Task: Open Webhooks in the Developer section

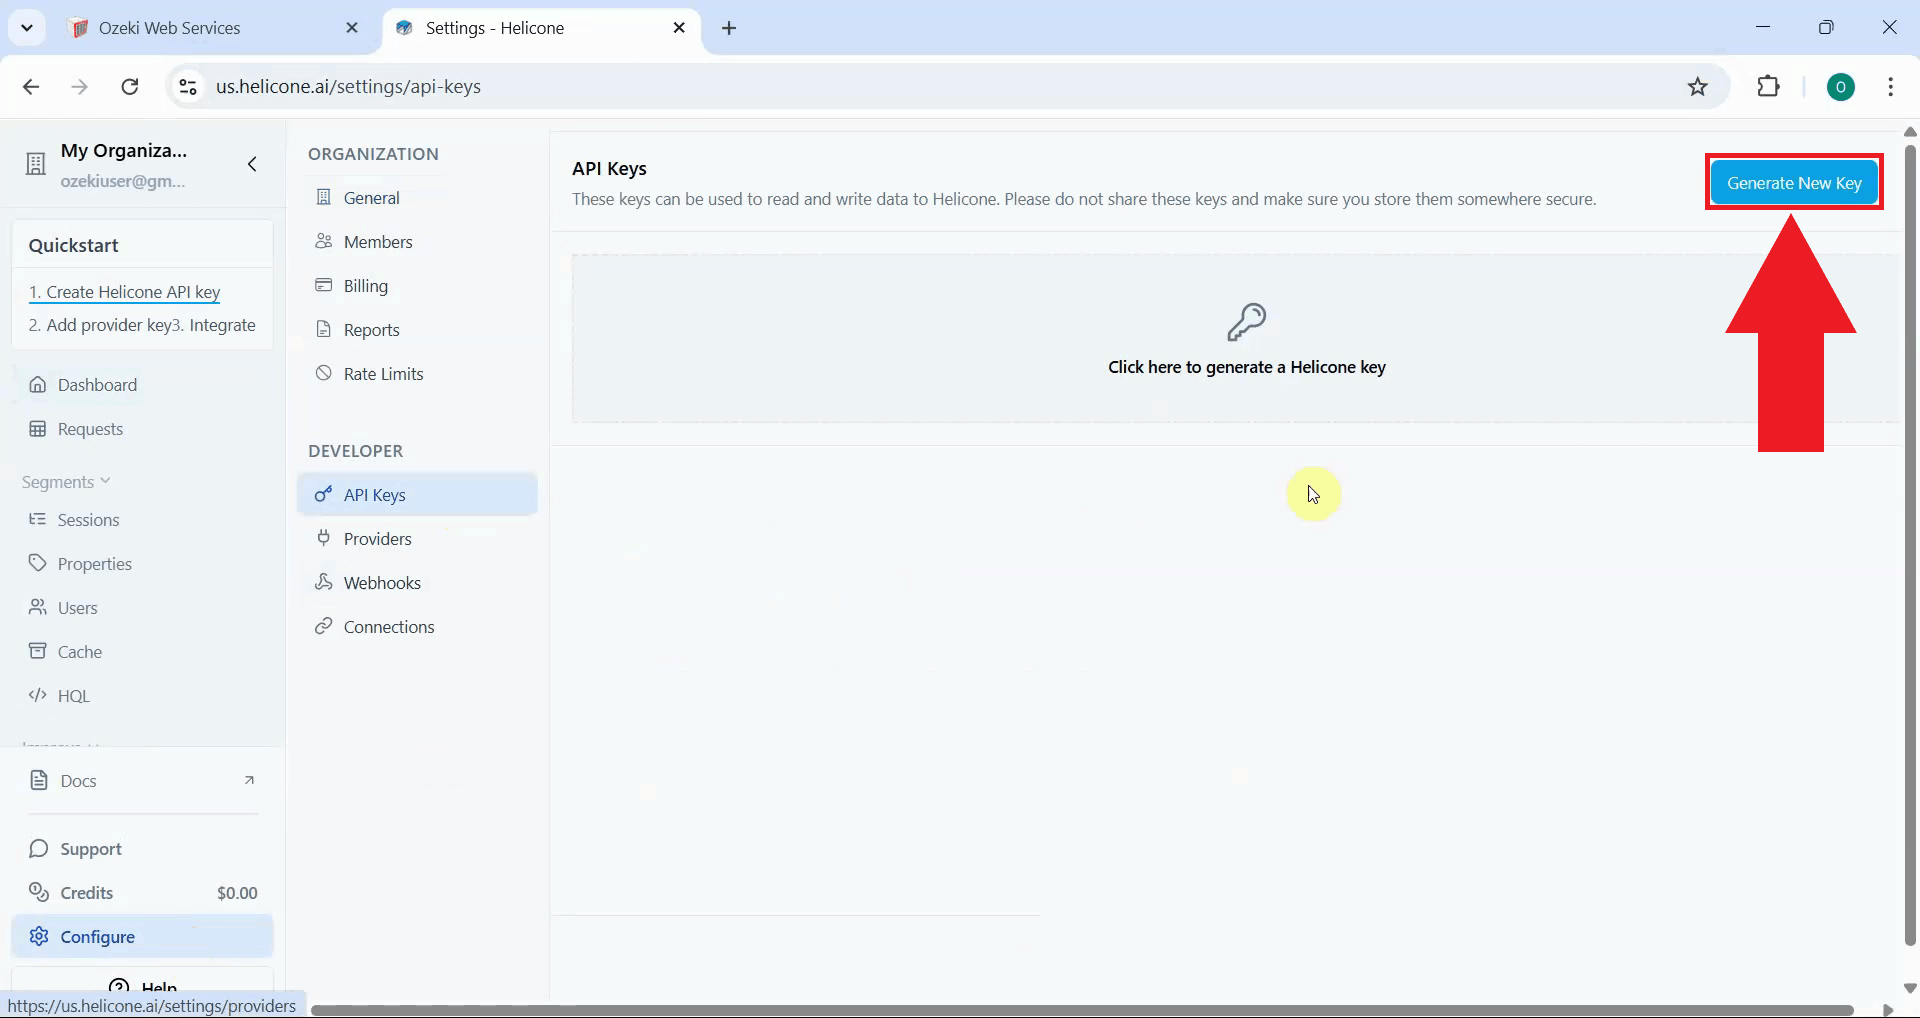Action: point(381,582)
